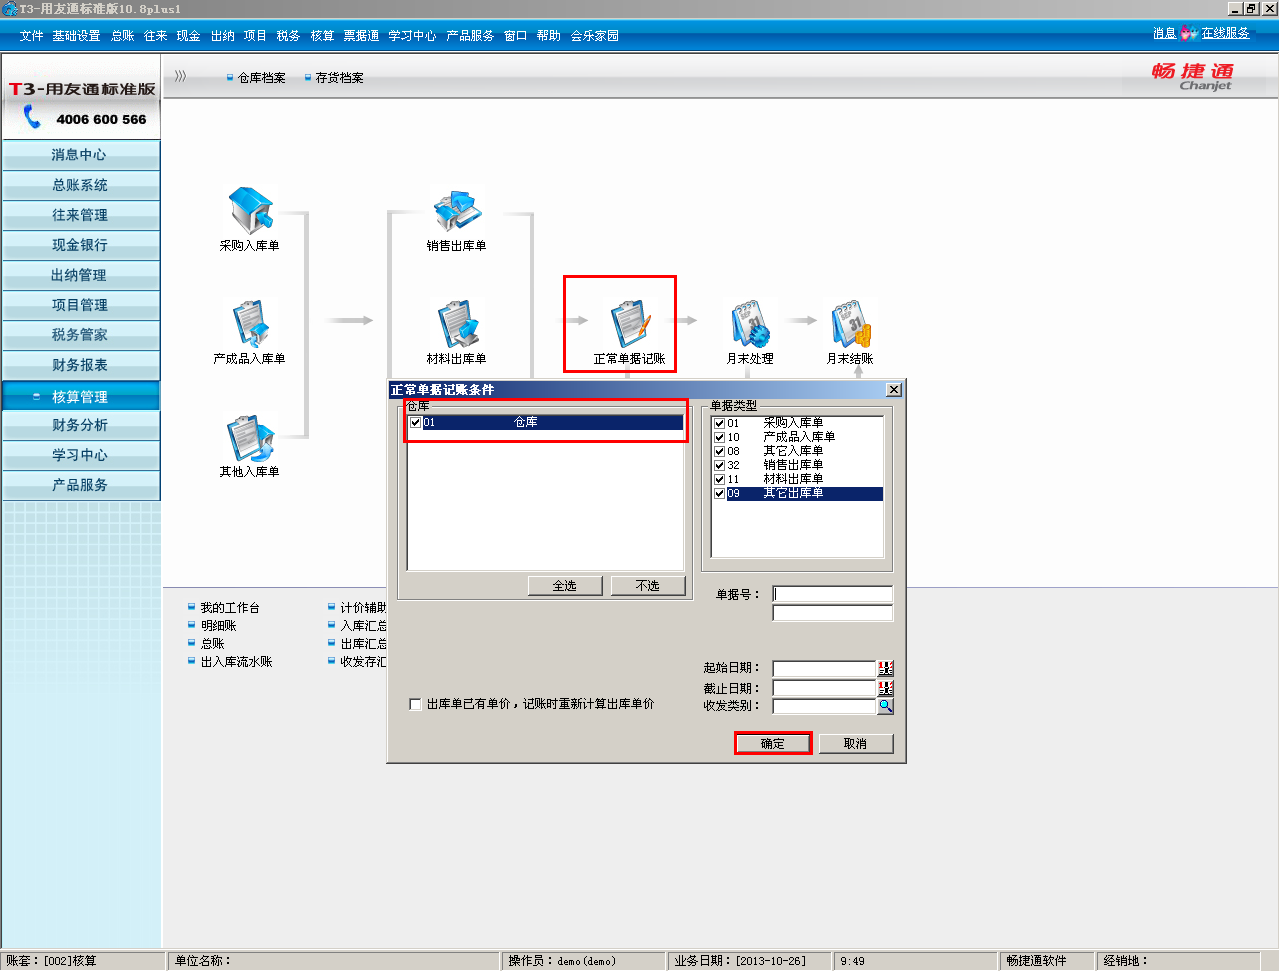
Task: Open the 文件 menu
Action: [31, 36]
